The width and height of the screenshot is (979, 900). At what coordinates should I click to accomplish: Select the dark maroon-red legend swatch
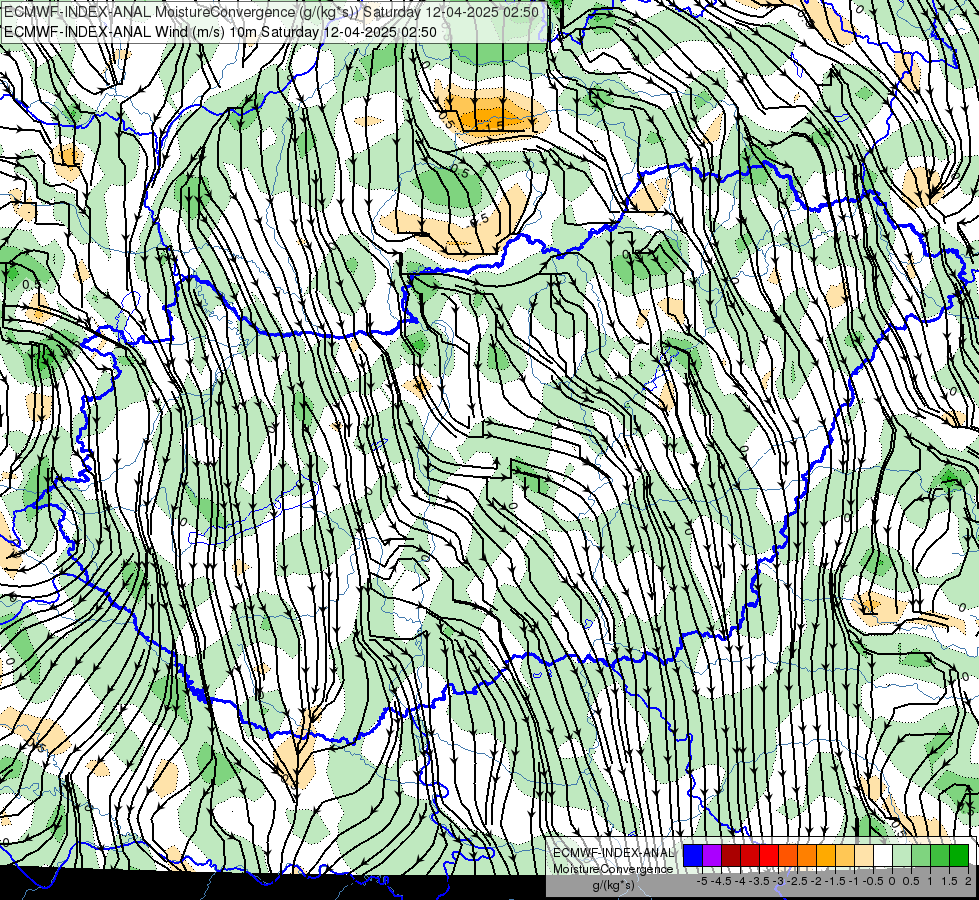[731, 856]
